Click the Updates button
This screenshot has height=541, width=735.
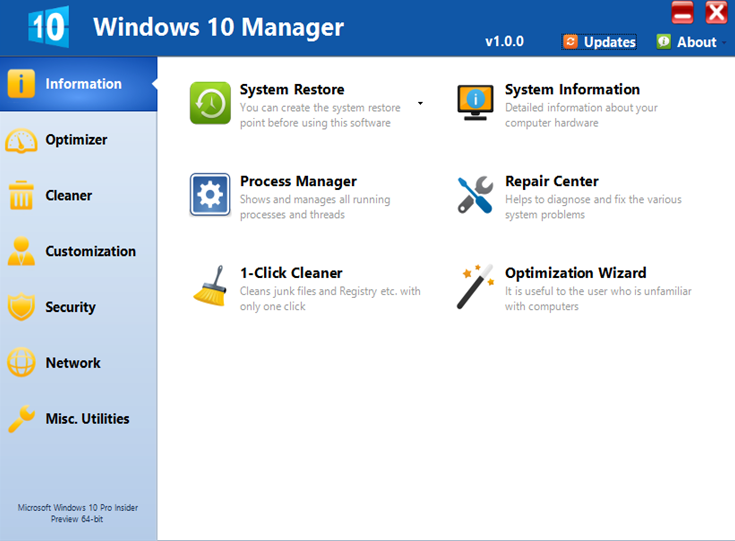coord(600,42)
